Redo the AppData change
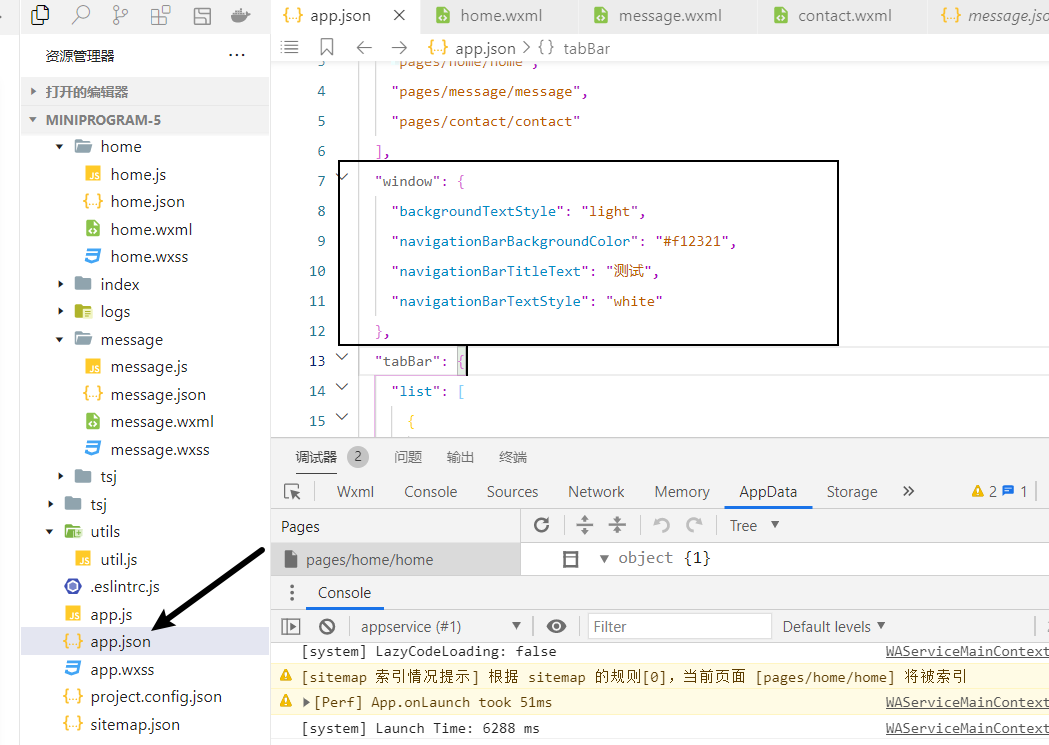Image resolution: width=1049 pixels, height=745 pixels. 694,525
